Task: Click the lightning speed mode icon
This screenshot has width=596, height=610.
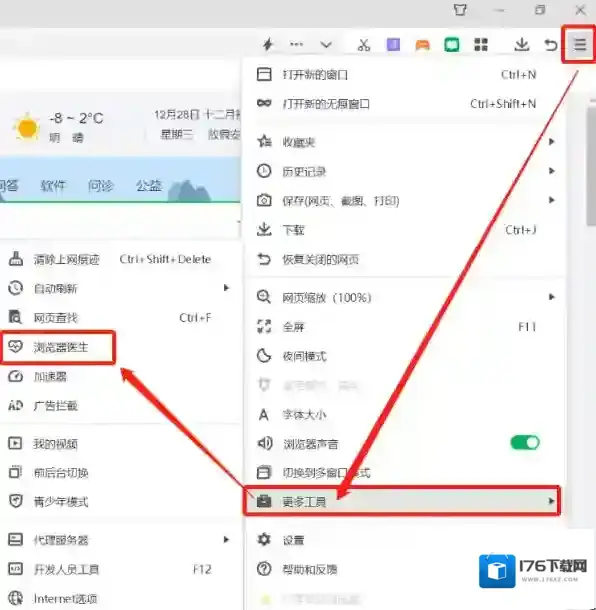Action: (x=268, y=44)
